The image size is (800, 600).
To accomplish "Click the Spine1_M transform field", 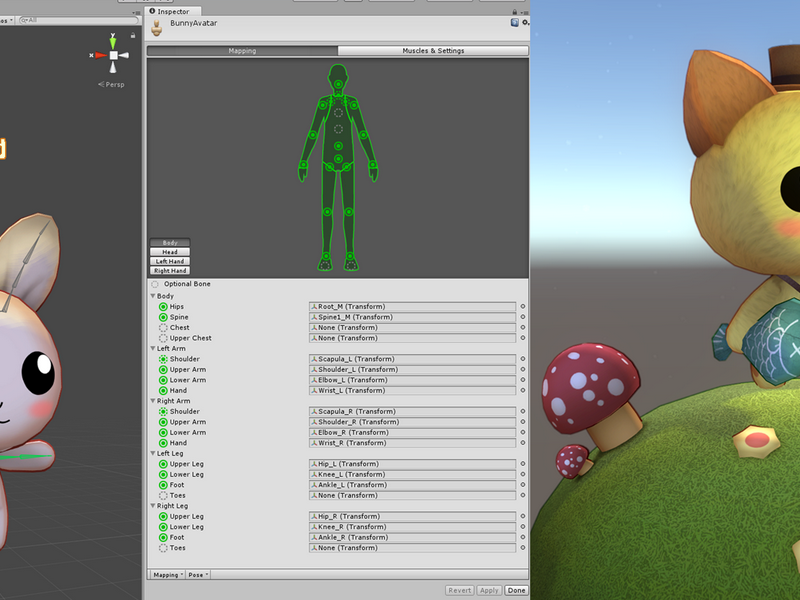I will point(412,317).
